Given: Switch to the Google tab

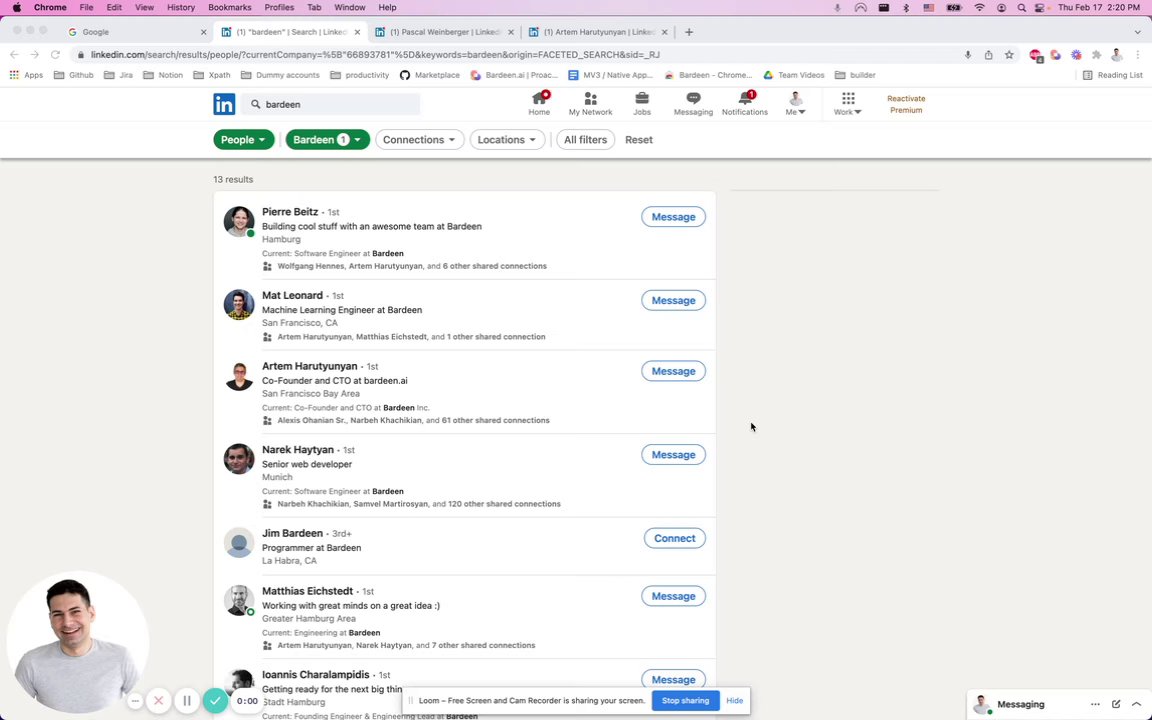Looking at the screenshot, I should click(136, 32).
